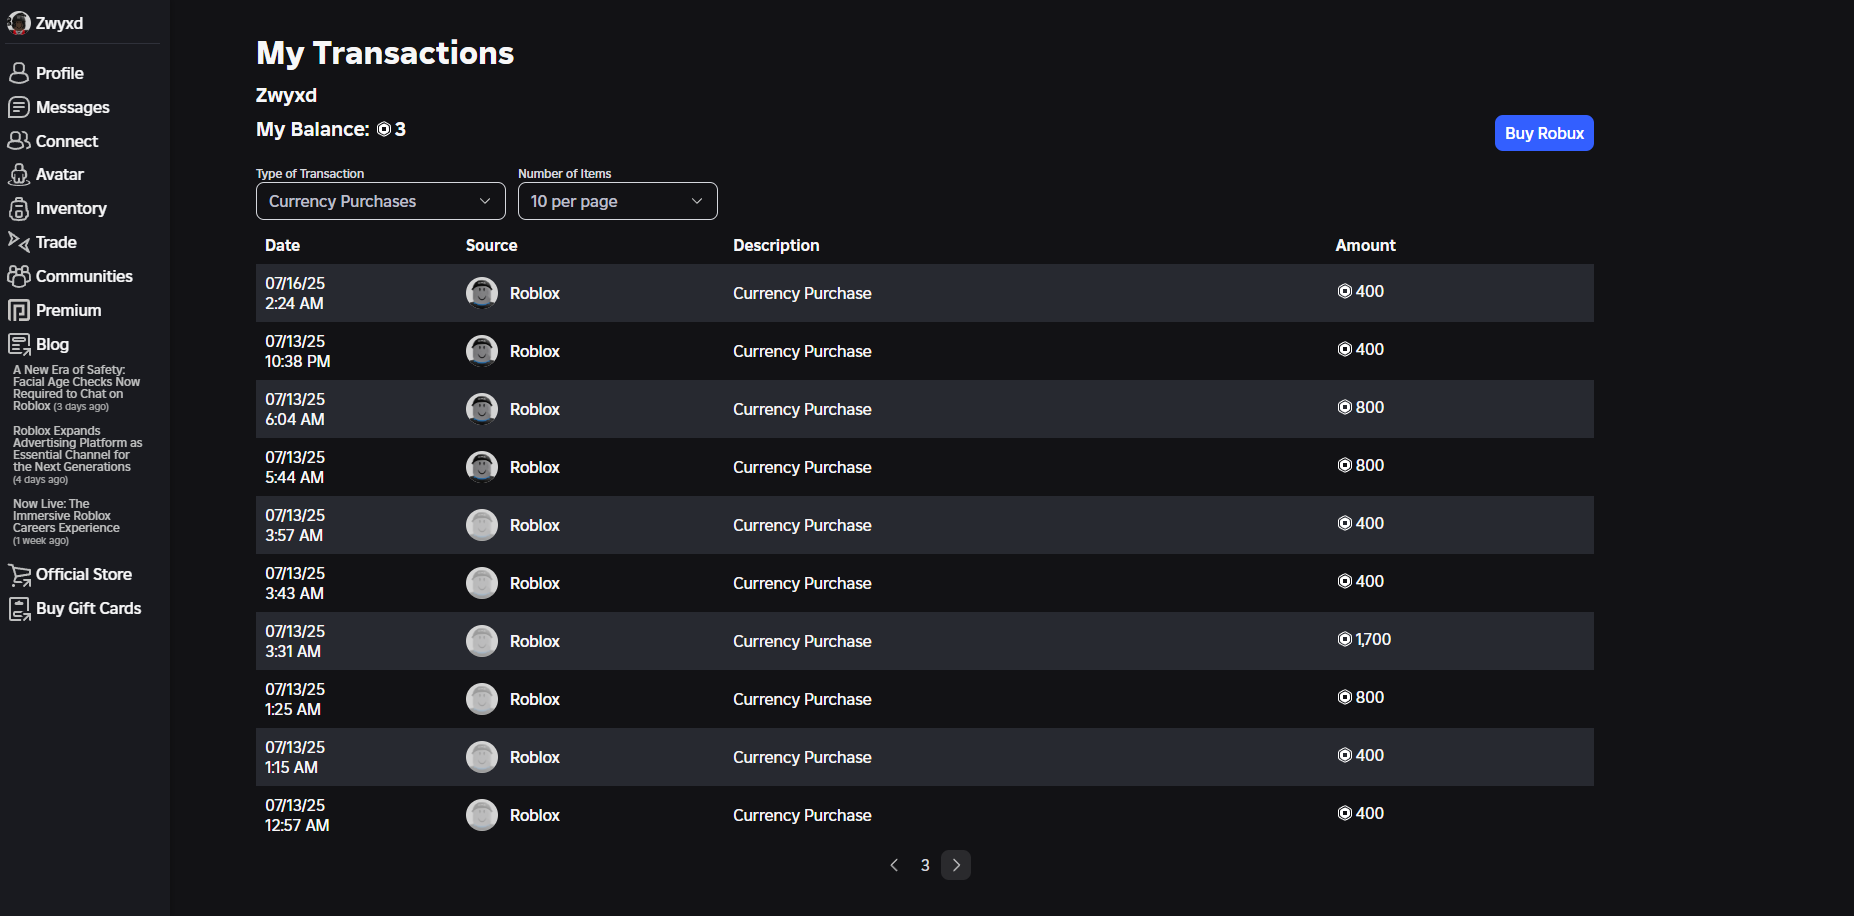Click the My Balance text
Screen dimensions: 1854x916
pyautogui.click(x=313, y=129)
